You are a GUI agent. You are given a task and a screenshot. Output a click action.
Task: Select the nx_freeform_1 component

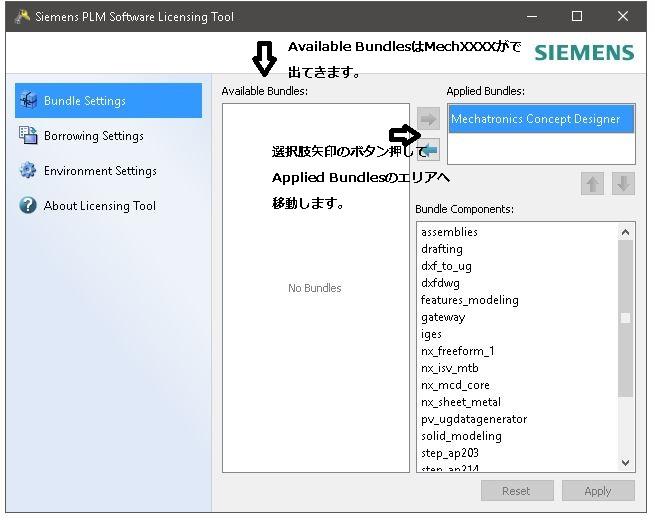point(457,351)
